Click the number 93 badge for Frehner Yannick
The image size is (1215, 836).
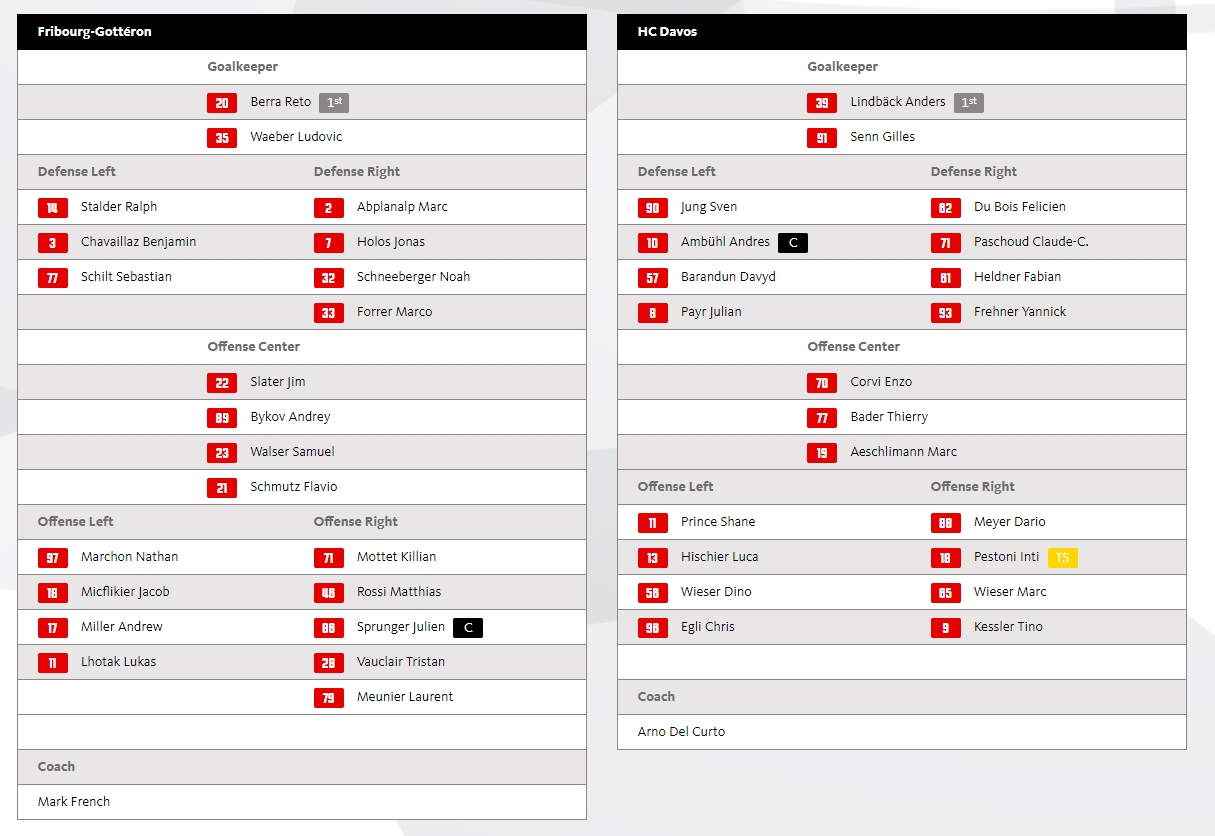click(945, 312)
